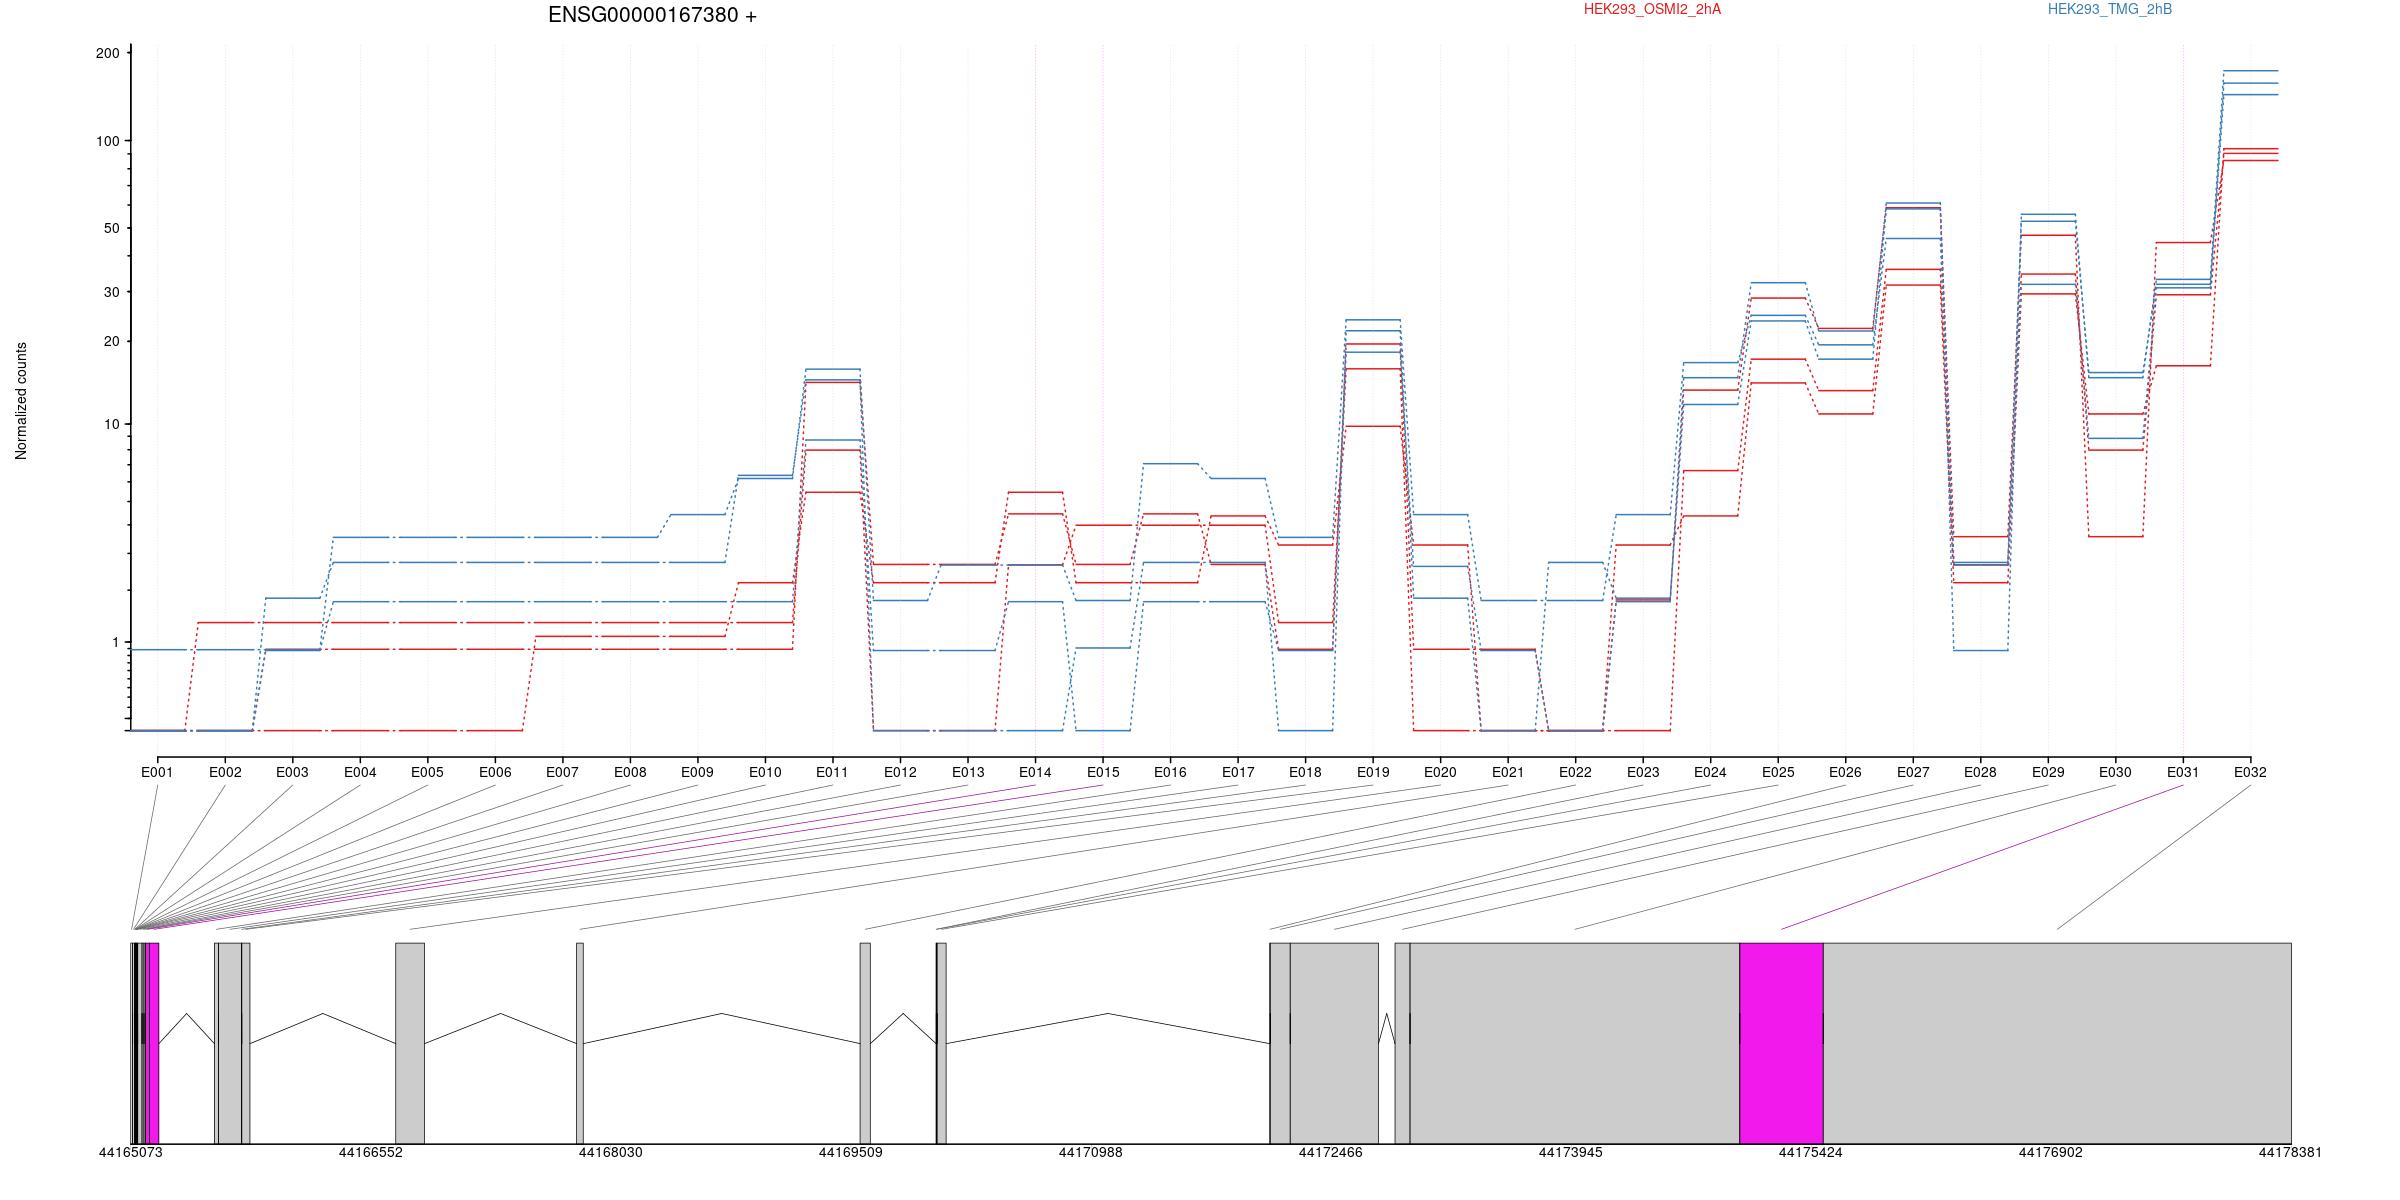Click genomic coordinate 44165073
Image resolution: width=2400 pixels, height=1200 pixels.
[130, 1152]
